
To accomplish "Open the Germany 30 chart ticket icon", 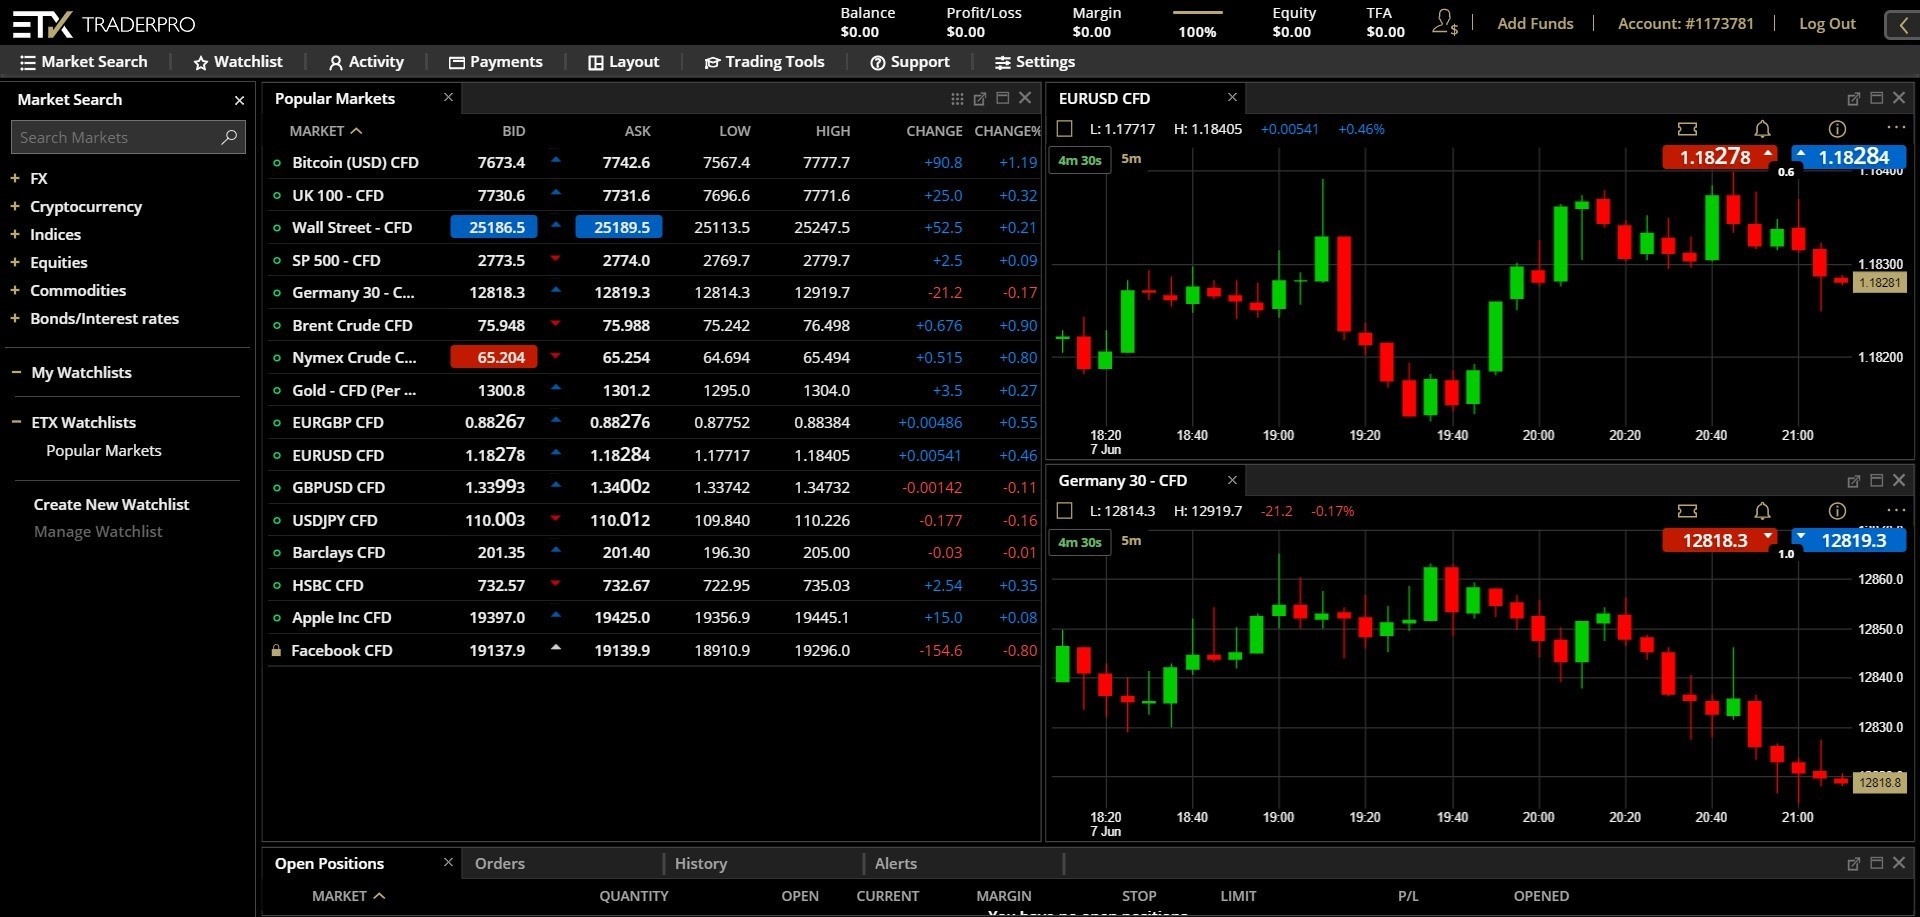I will 1687,511.
